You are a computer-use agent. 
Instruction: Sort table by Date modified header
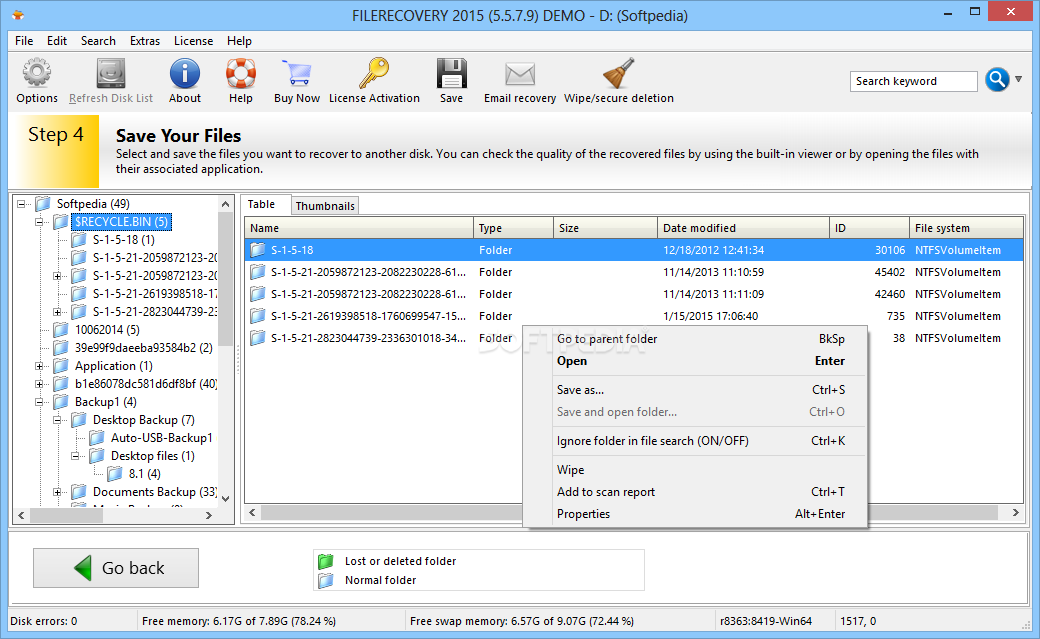(743, 228)
